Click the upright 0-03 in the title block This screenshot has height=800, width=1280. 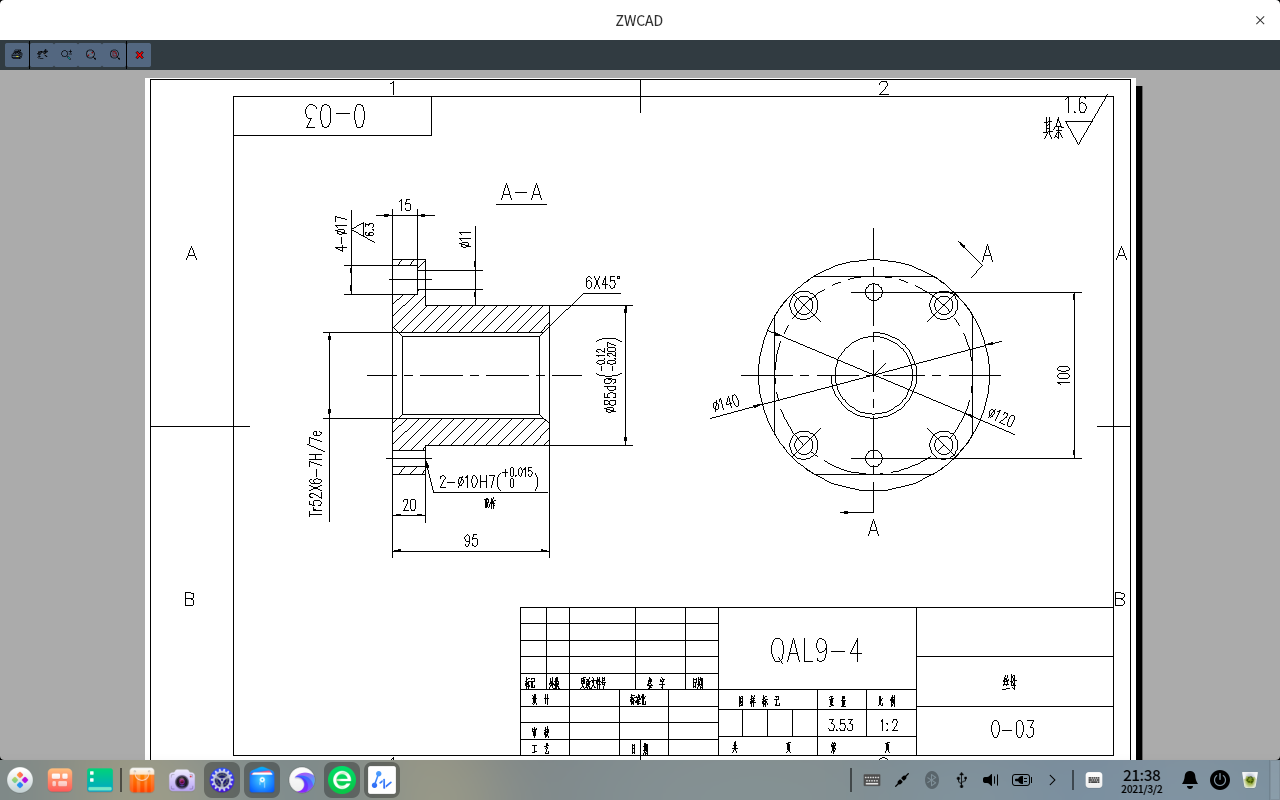click(x=1013, y=730)
